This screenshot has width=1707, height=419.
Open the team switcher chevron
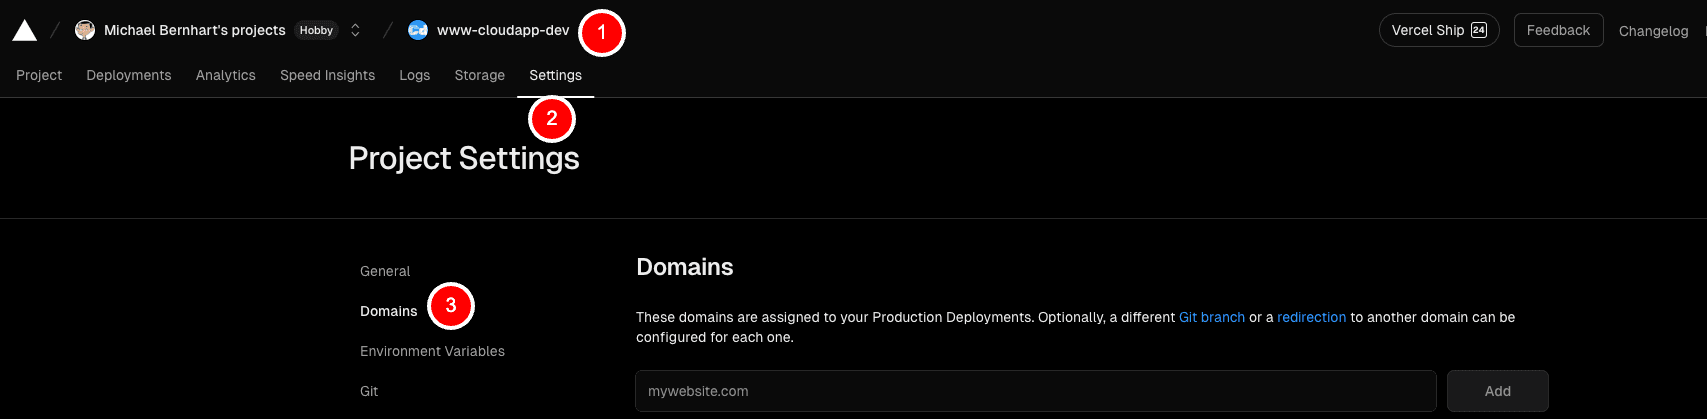pyautogui.click(x=355, y=30)
